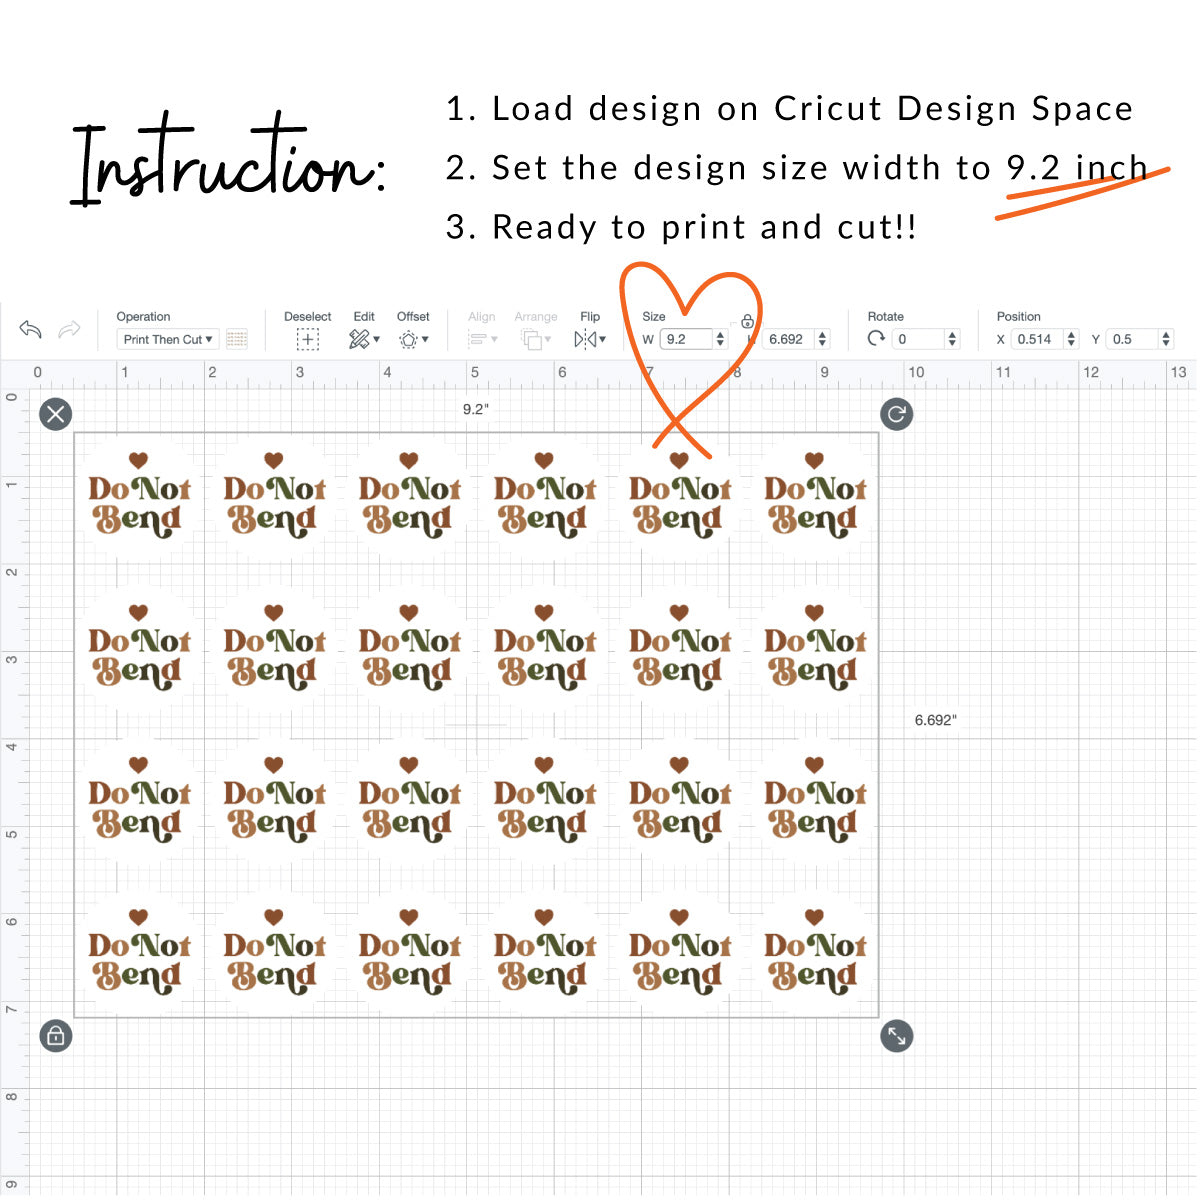The image size is (1200, 1200).
Task: Click the Undo arrow
Action: point(30,330)
